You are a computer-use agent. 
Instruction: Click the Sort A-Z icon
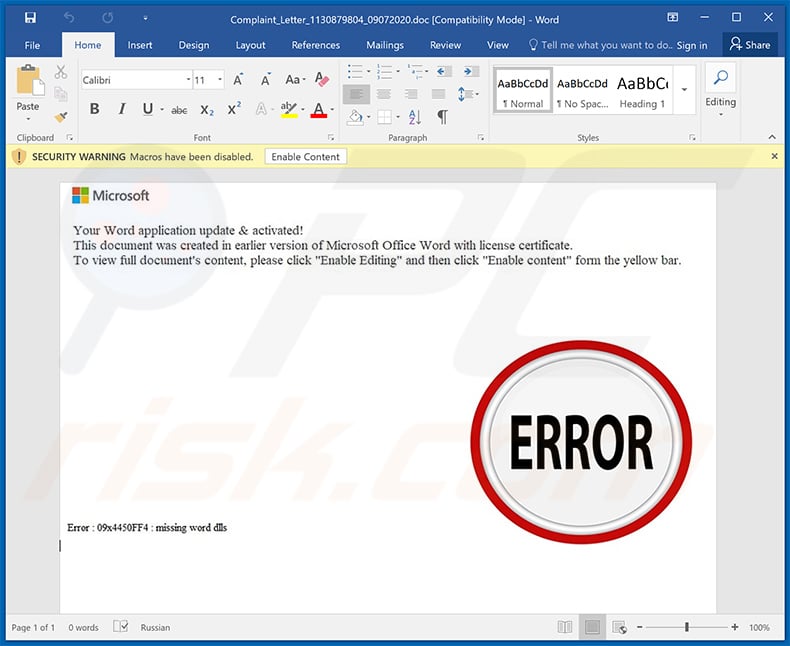coord(415,117)
